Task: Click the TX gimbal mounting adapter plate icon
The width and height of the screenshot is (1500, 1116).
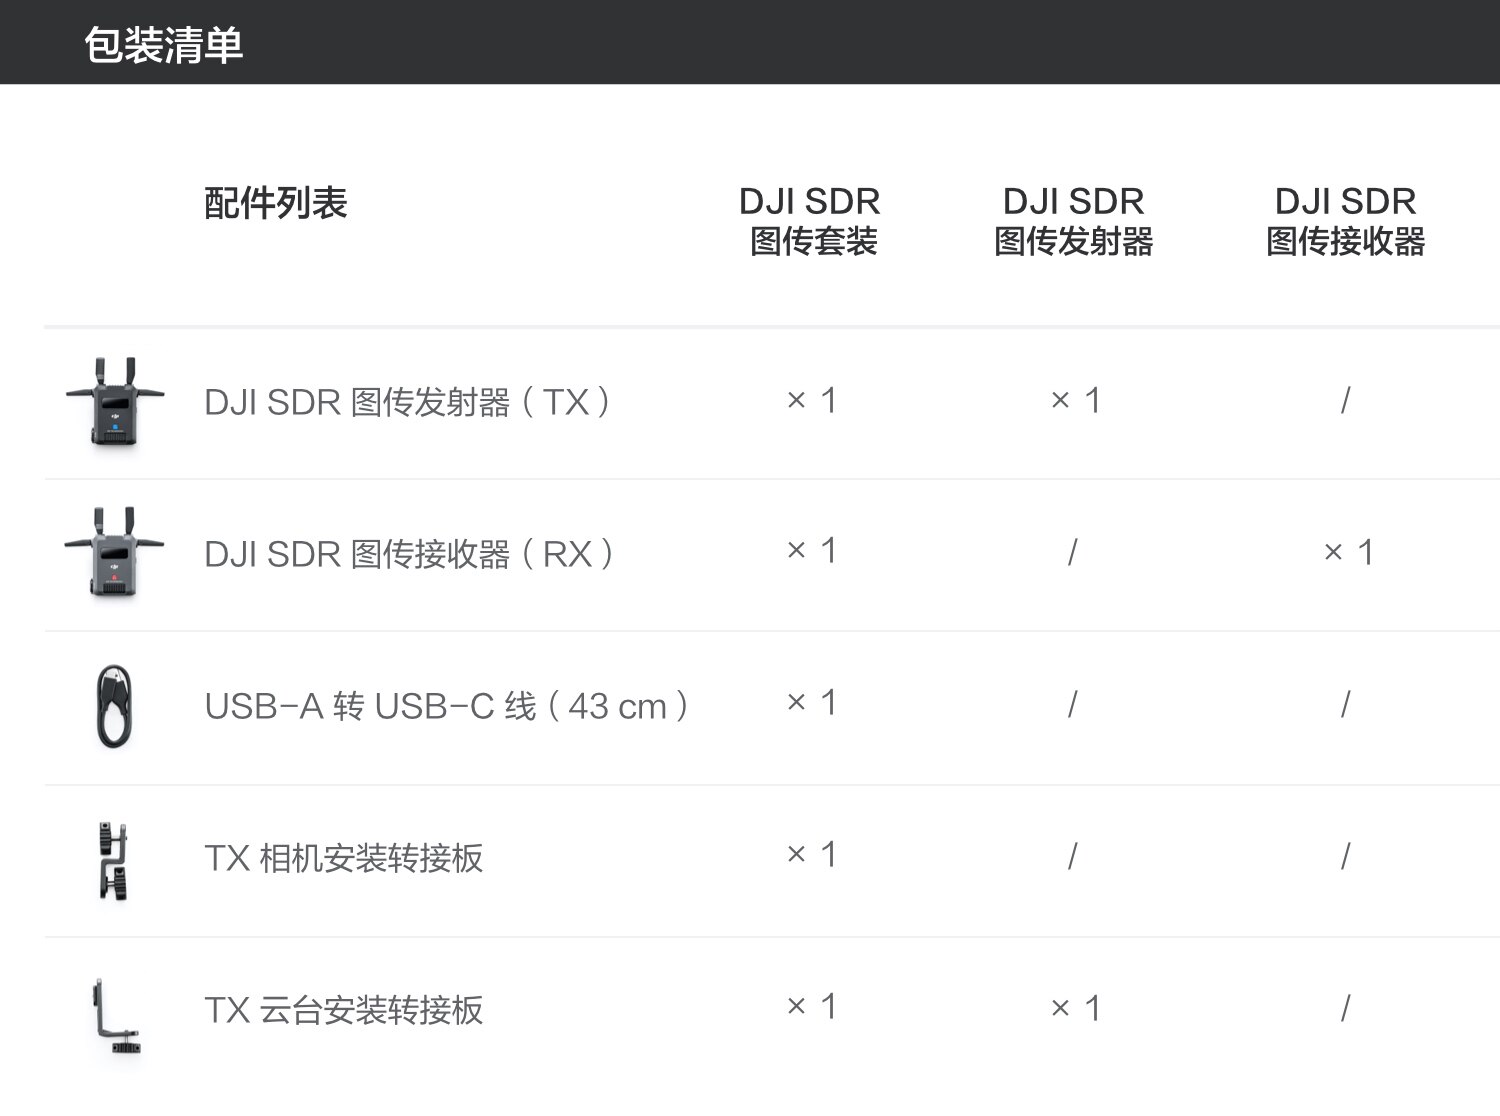Action: 114,1015
